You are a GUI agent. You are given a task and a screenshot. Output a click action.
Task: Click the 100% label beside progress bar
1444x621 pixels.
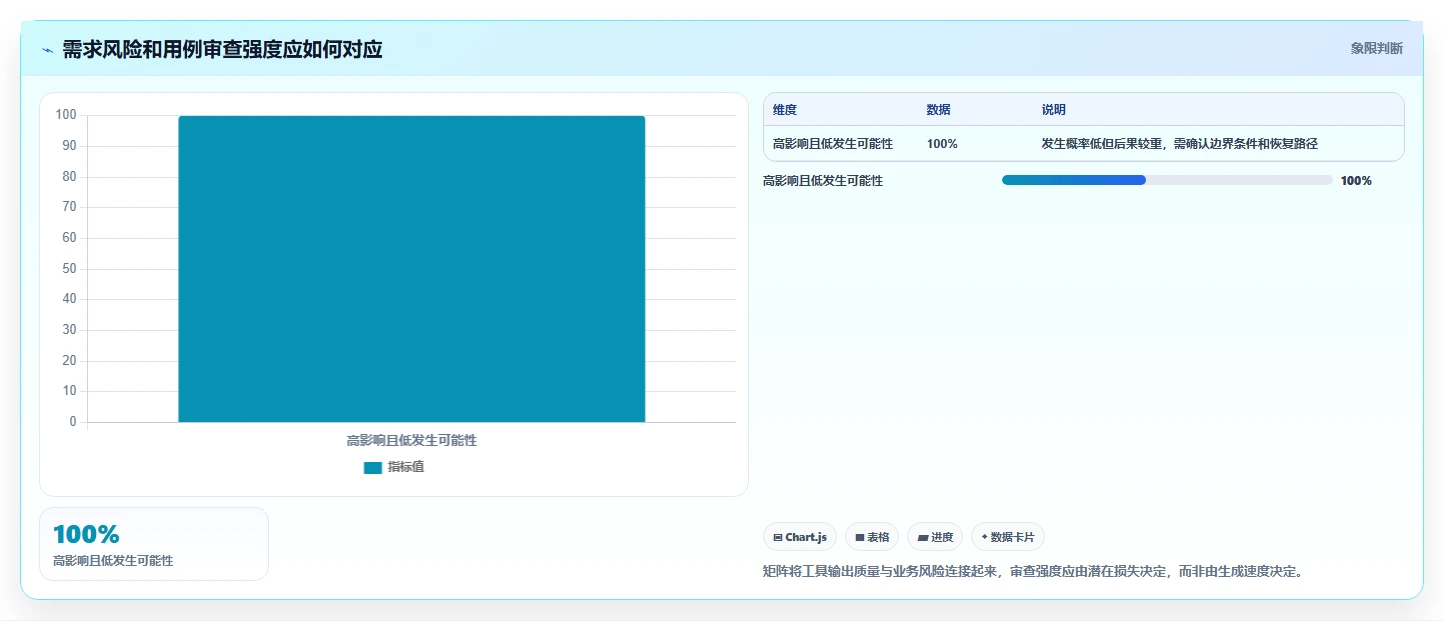(1356, 181)
